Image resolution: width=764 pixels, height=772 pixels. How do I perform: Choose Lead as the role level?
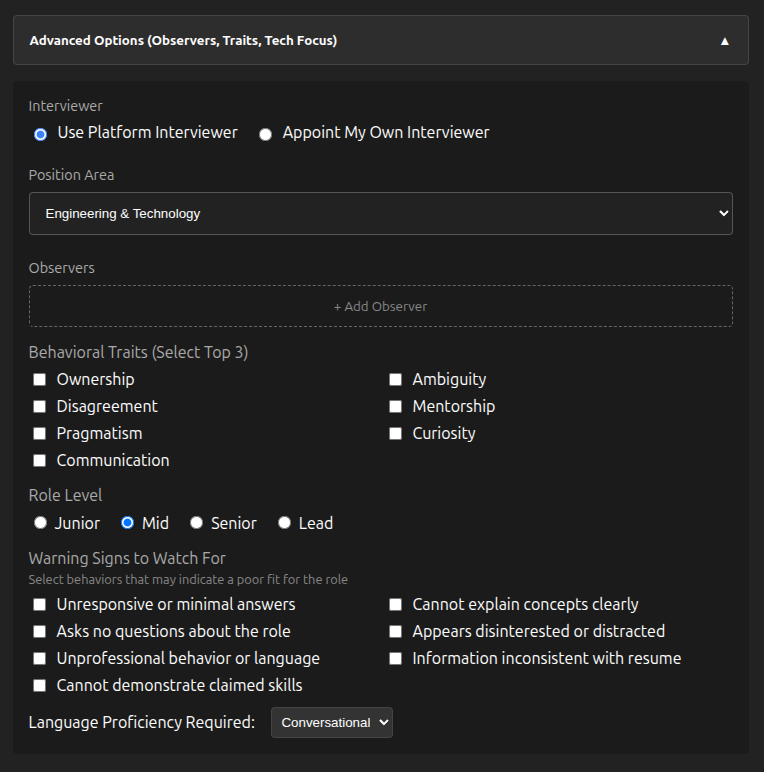click(x=285, y=523)
